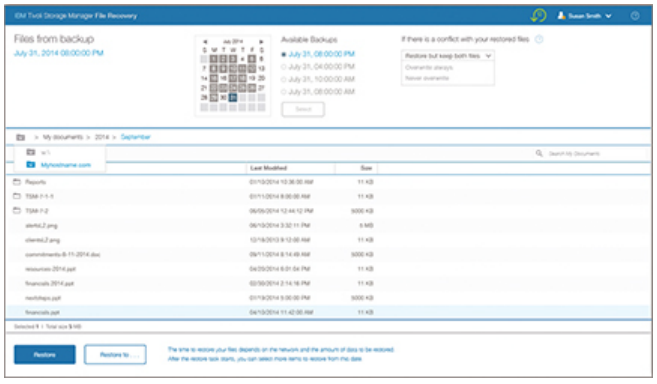The image size is (657, 384).
Task: Choose the July 31, 08:00:00 AM backup
Action: tap(318, 92)
